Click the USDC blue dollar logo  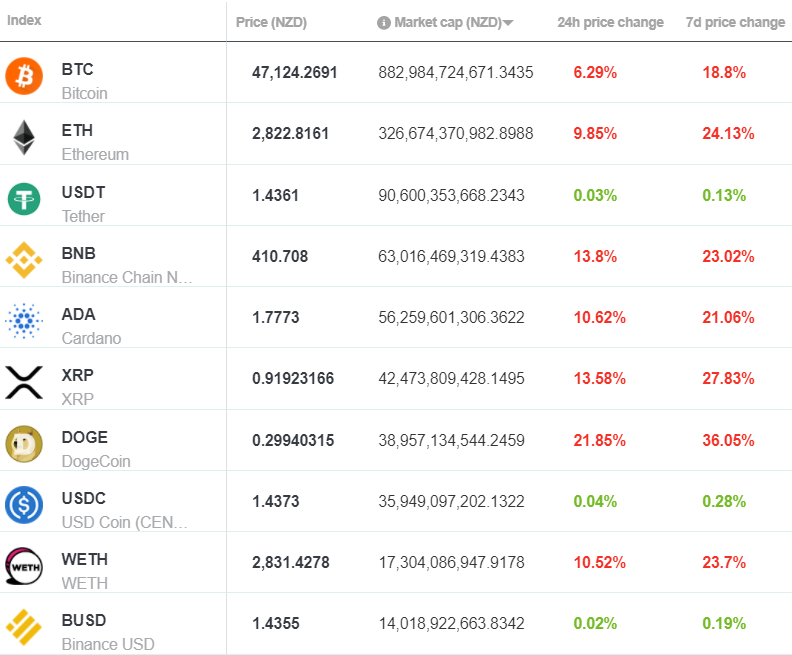[x=24, y=505]
